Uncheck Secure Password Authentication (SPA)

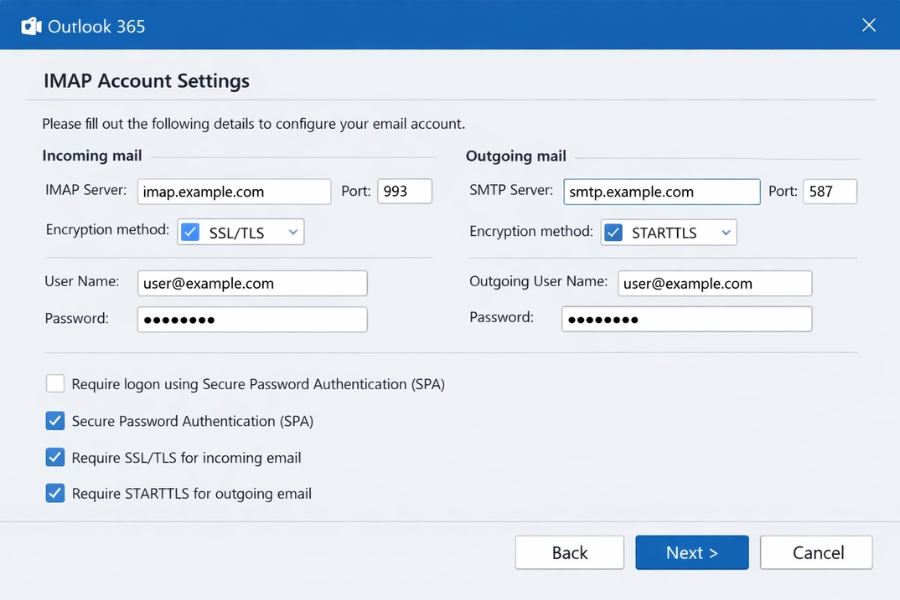coord(55,420)
